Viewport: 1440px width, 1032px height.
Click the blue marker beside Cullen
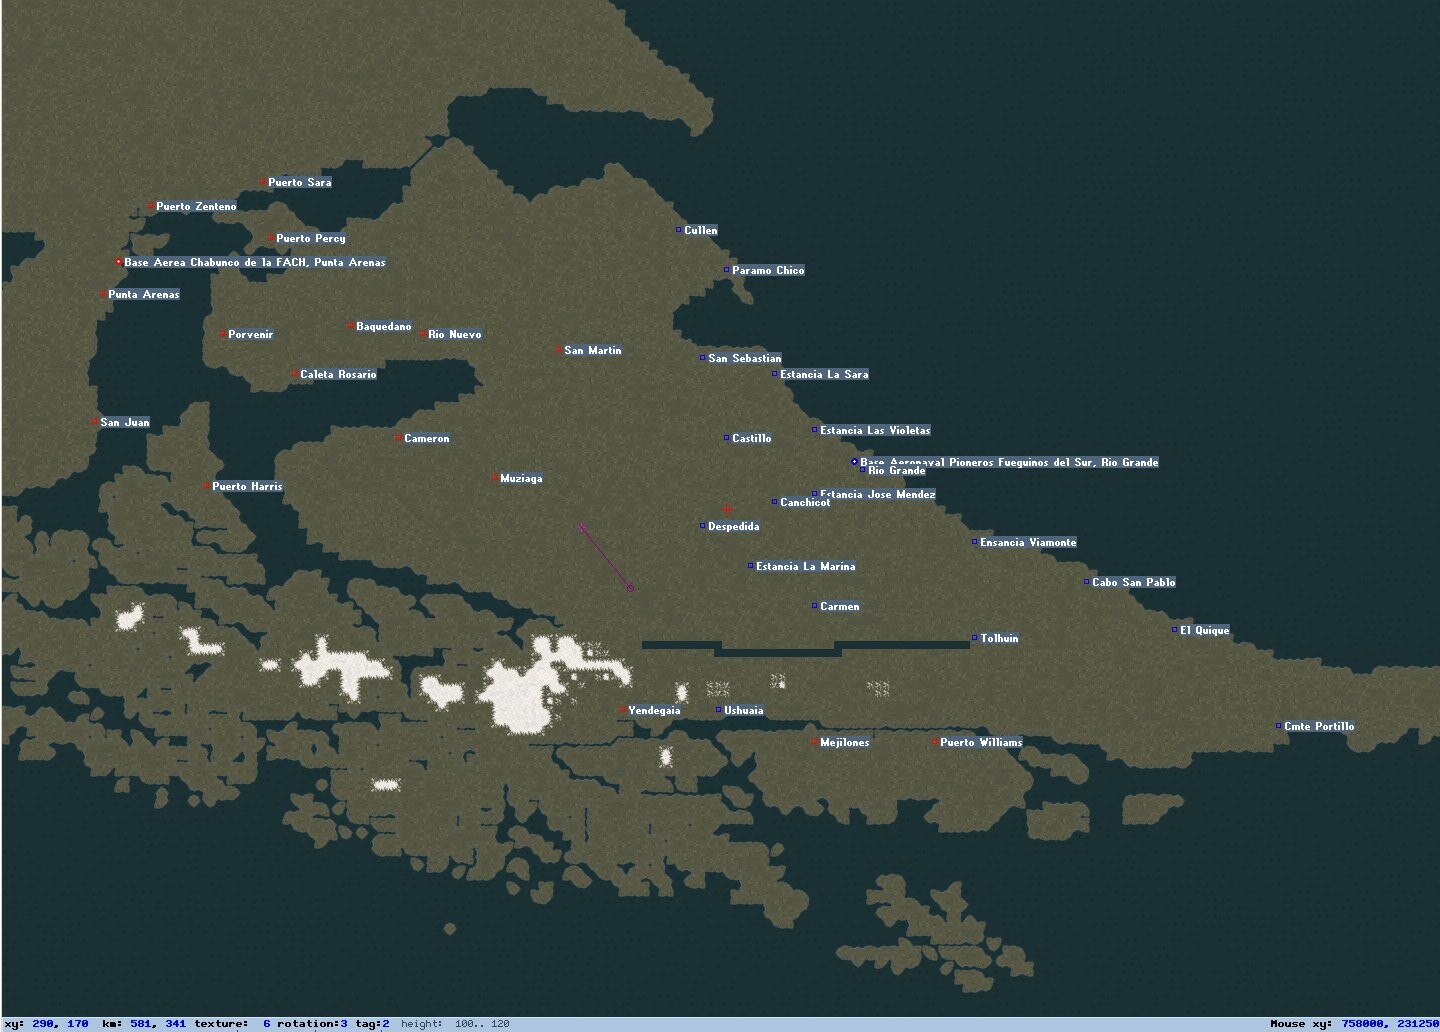(x=679, y=230)
